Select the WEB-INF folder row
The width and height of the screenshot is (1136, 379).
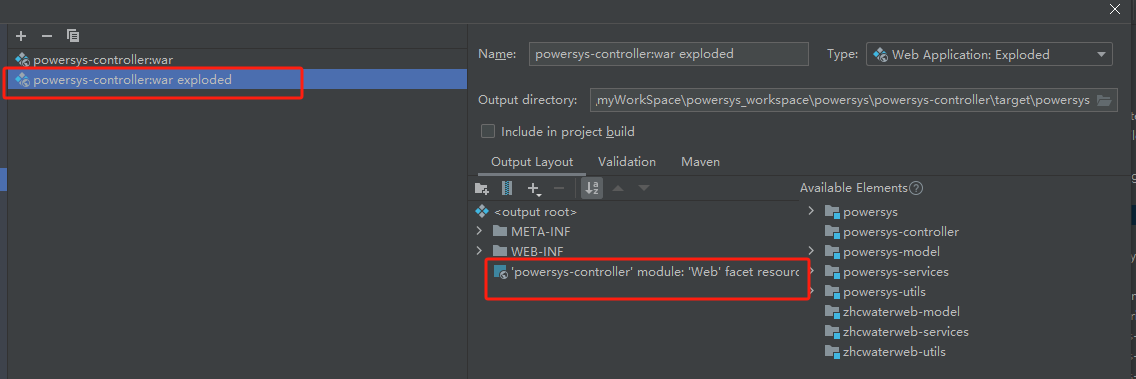[x=537, y=251]
